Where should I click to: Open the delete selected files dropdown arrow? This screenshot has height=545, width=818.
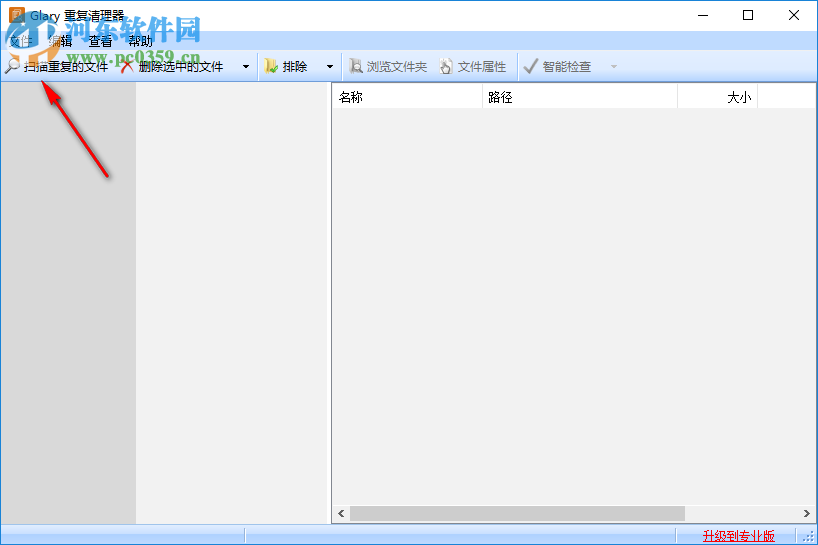point(246,67)
